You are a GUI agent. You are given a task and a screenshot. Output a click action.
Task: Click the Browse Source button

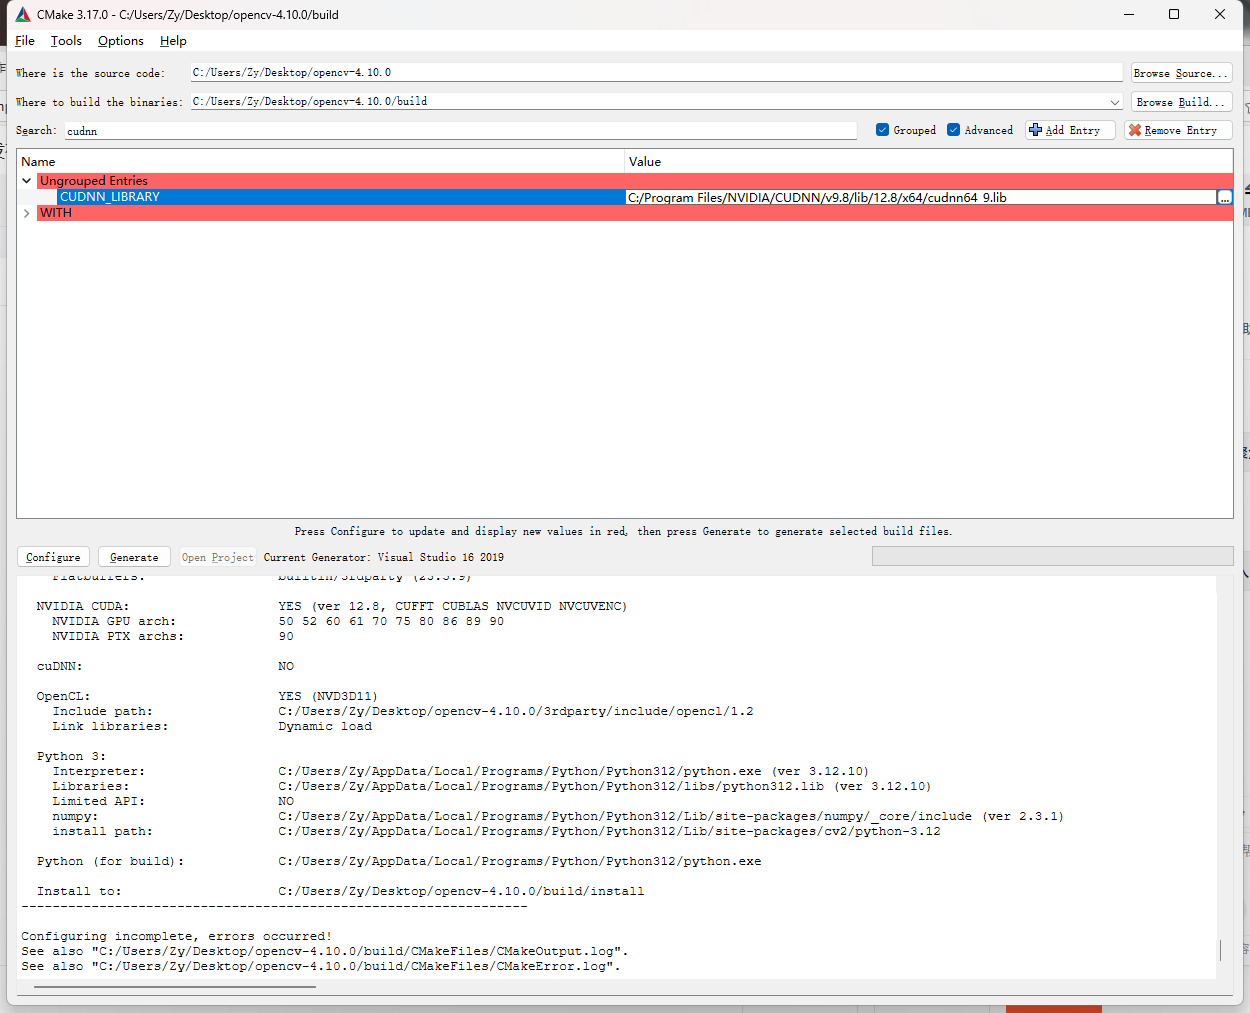click(x=1181, y=73)
